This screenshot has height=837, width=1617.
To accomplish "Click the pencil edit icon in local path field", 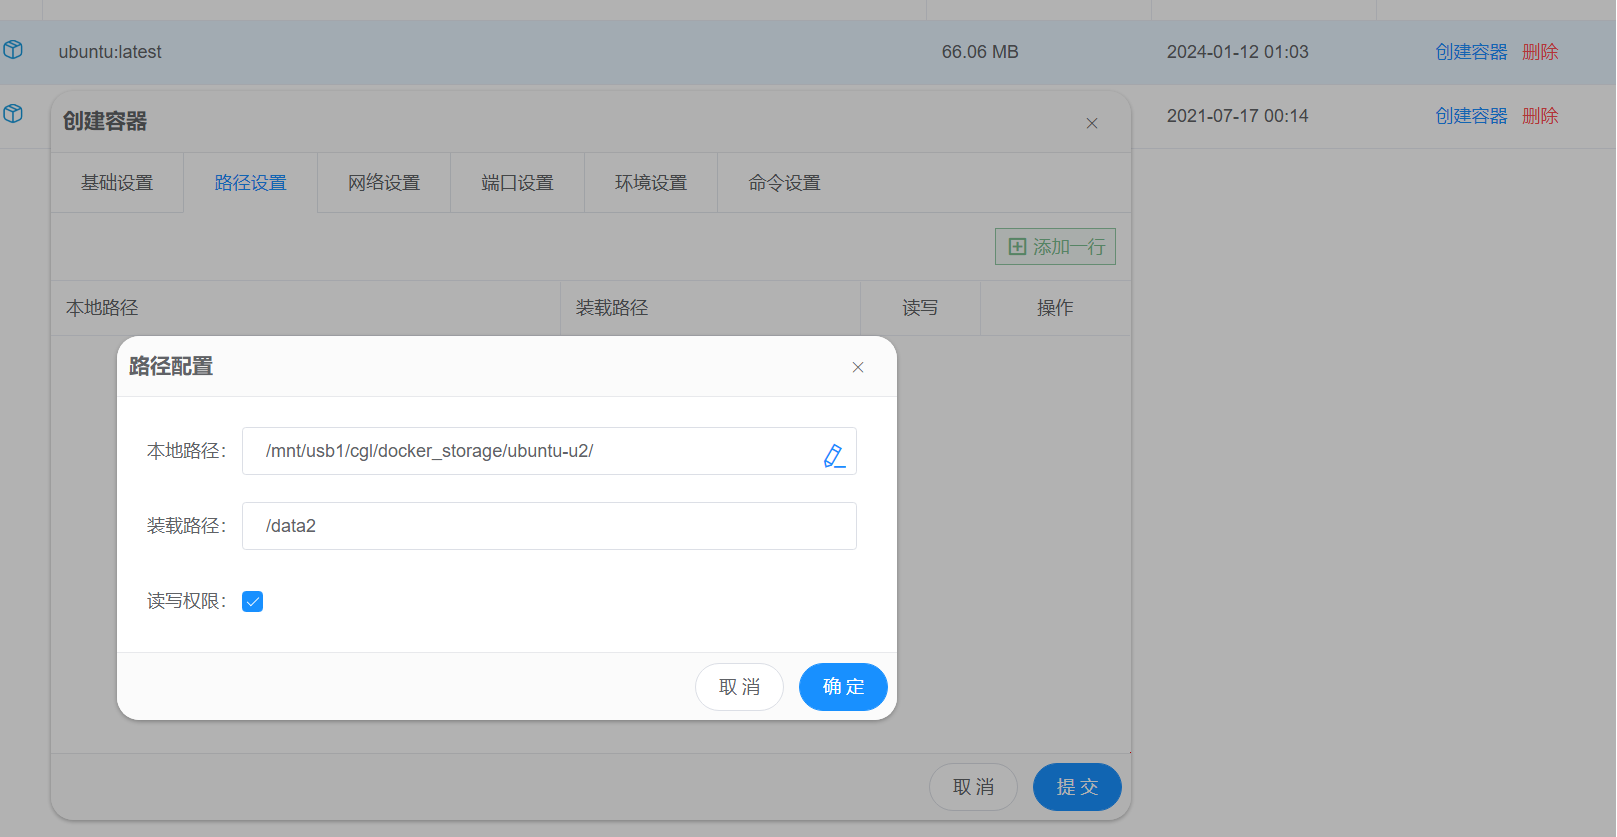I will pyautogui.click(x=834, y=456).
